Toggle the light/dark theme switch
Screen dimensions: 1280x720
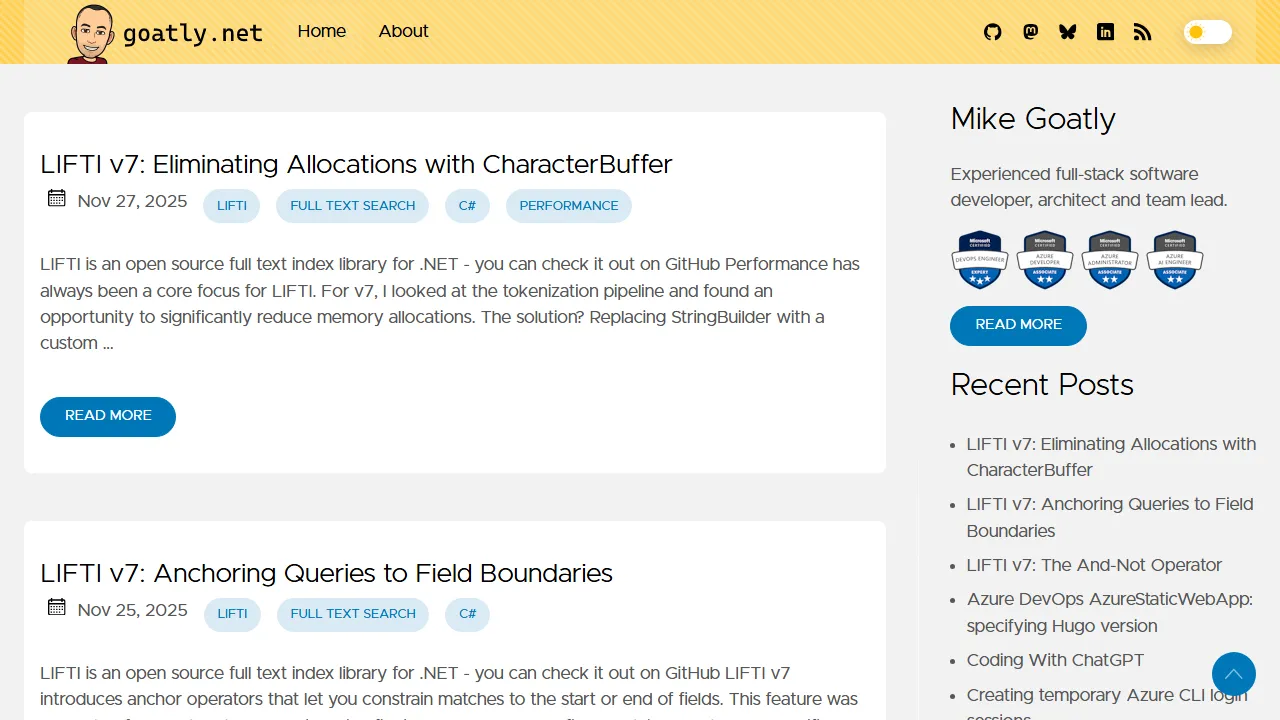[1207, 32]
